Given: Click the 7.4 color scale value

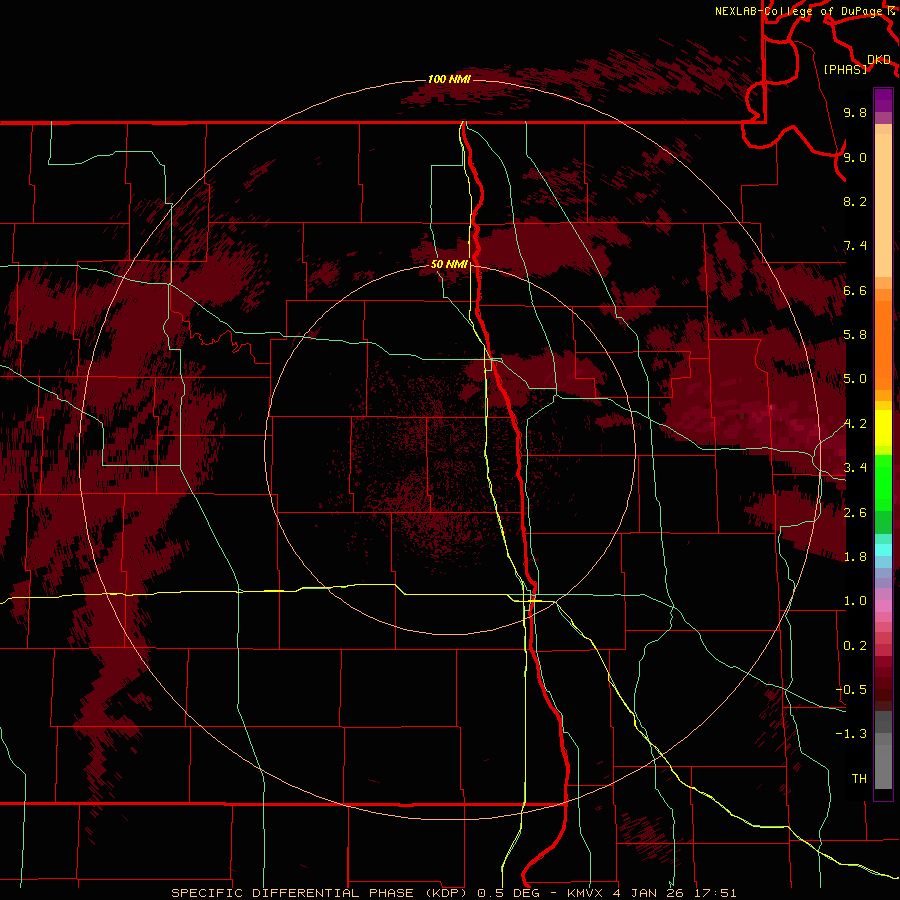Looking at the screenshot, I should [855, 246].
